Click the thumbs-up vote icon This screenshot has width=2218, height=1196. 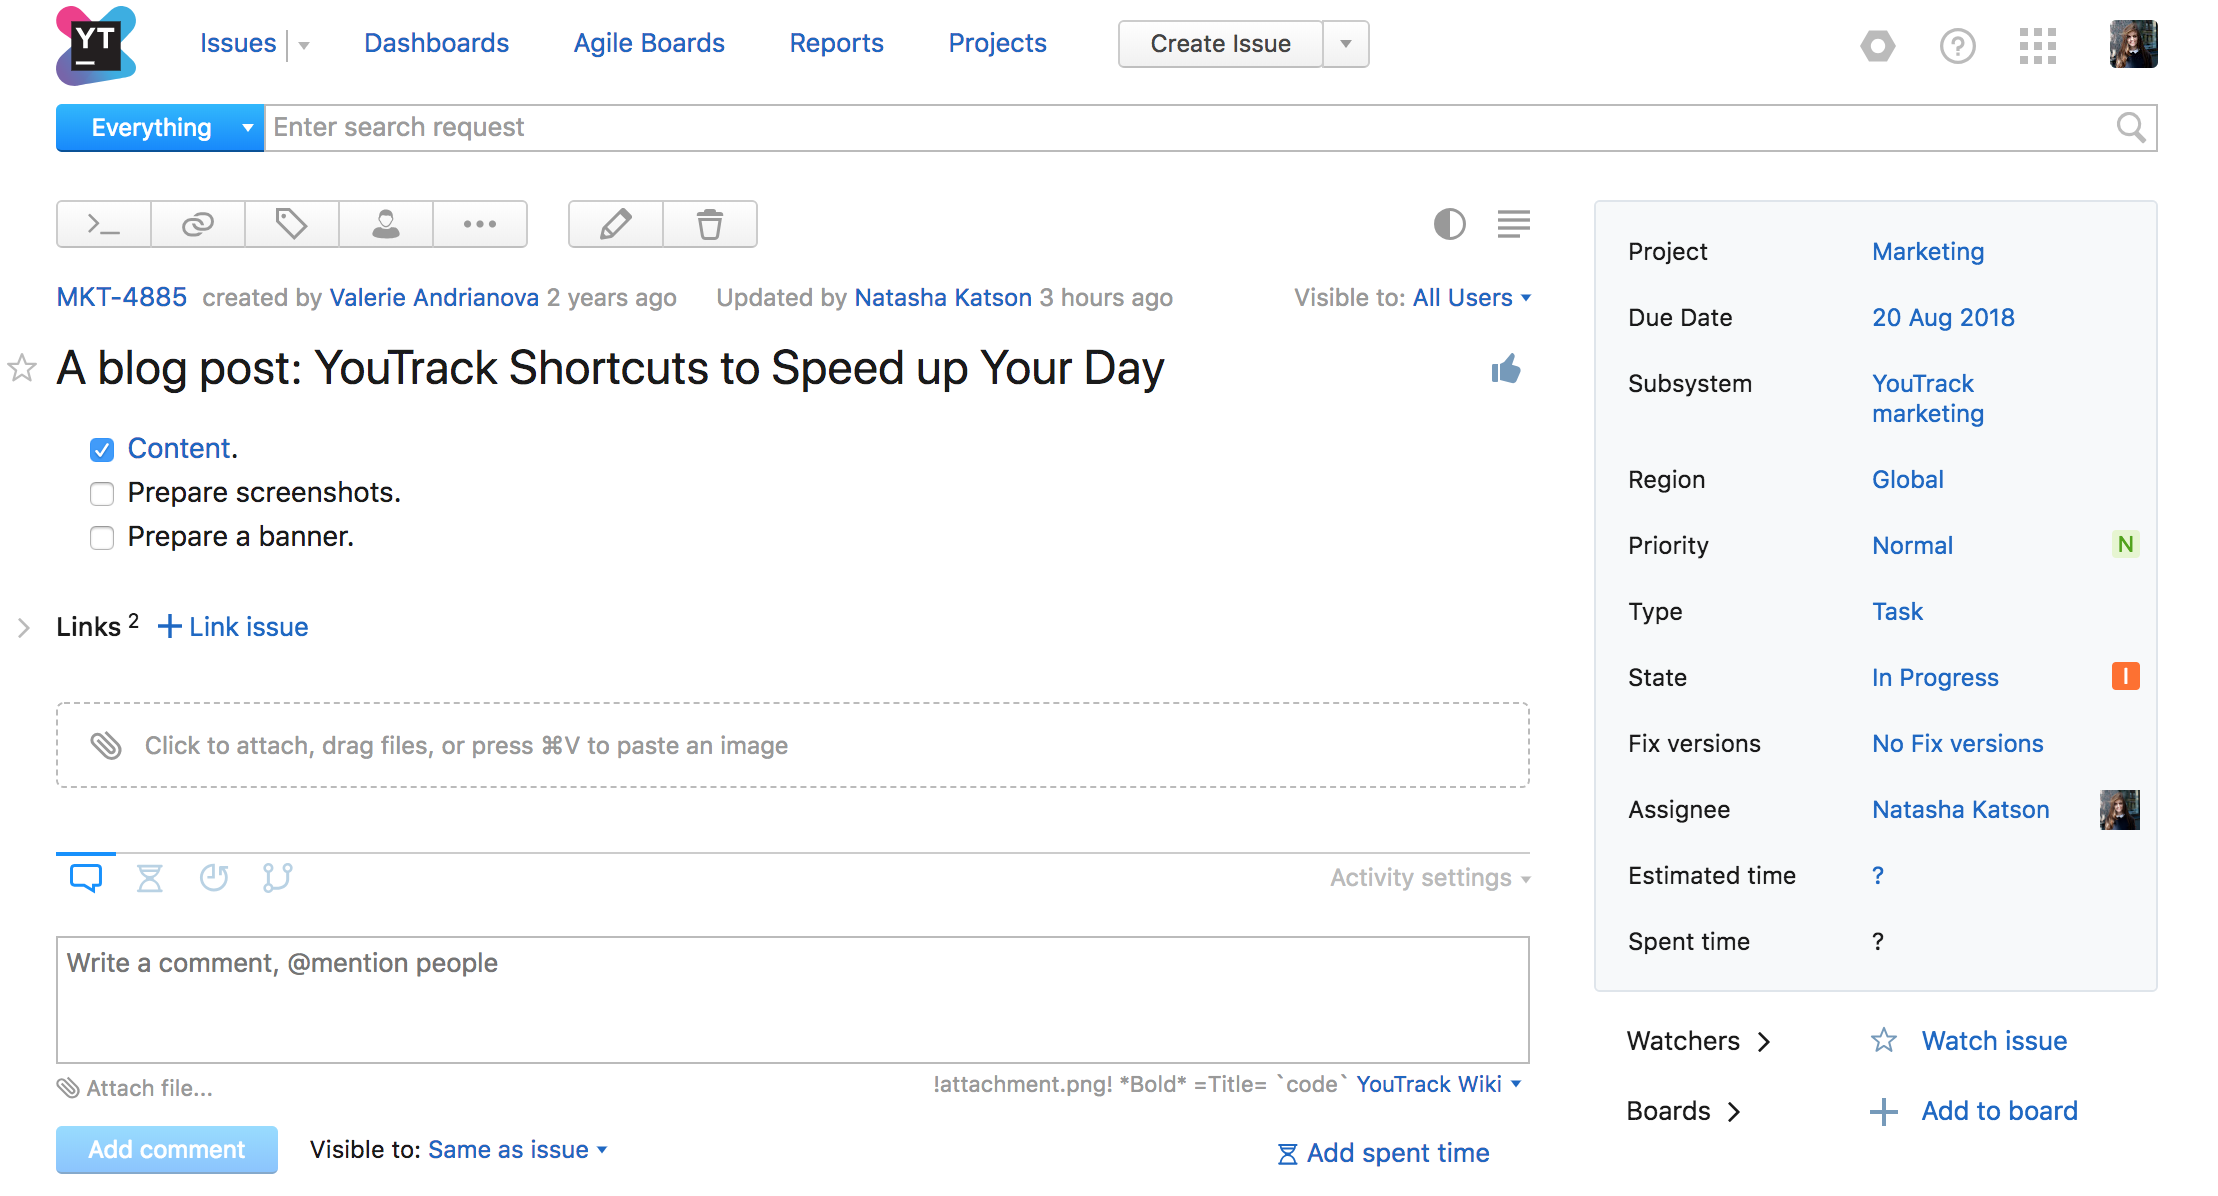point(1506,370)
